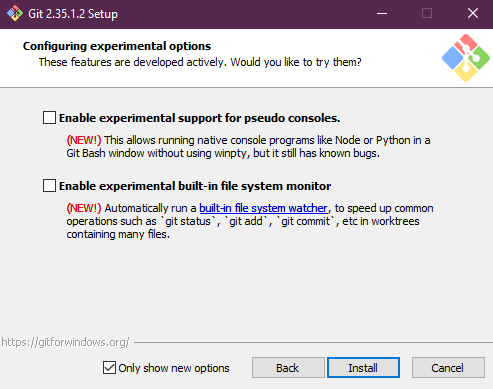493x389 pixels.
Task: Click the Configuring experimental options heading
Action: 117,46
